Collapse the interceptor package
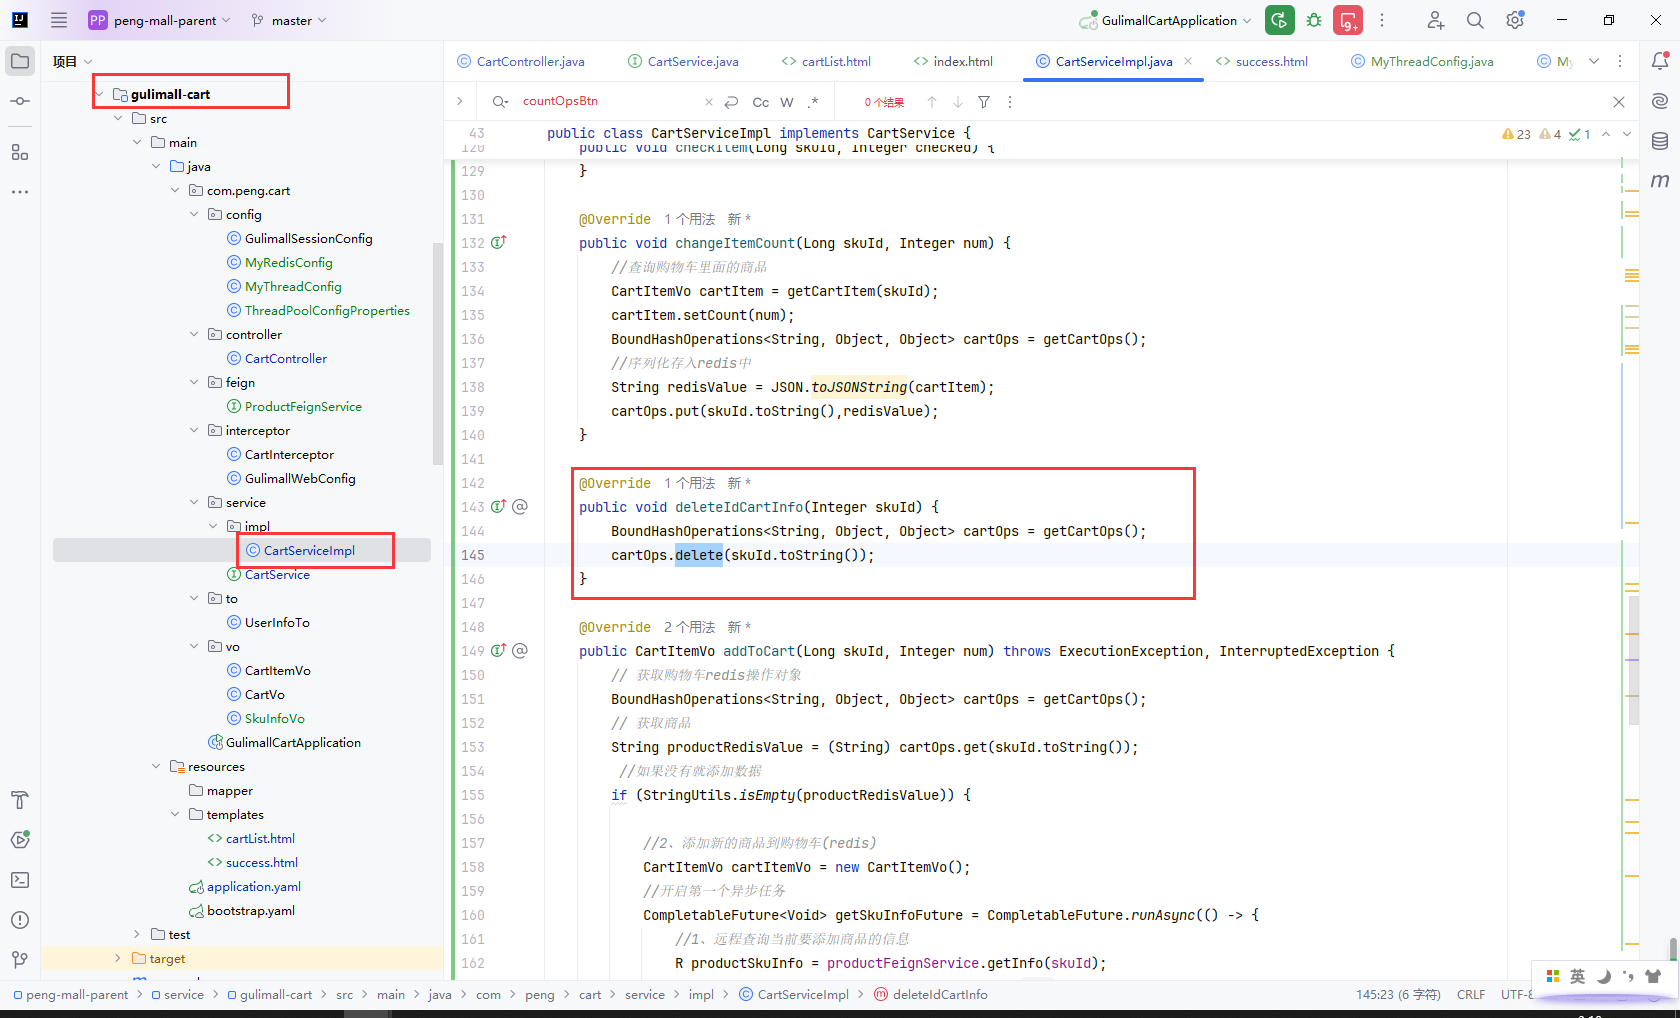Viewport: 1680px width, 1018px height. (194, 430)
